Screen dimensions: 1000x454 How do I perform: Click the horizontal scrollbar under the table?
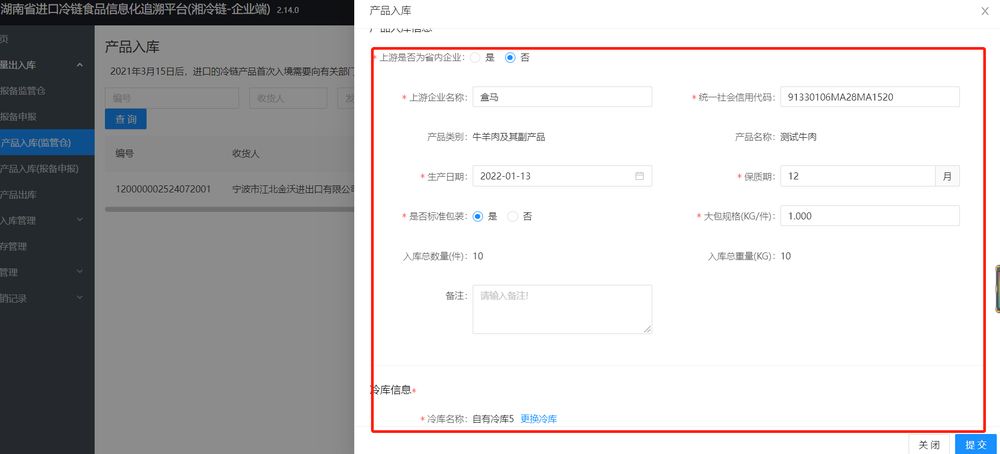229,209
